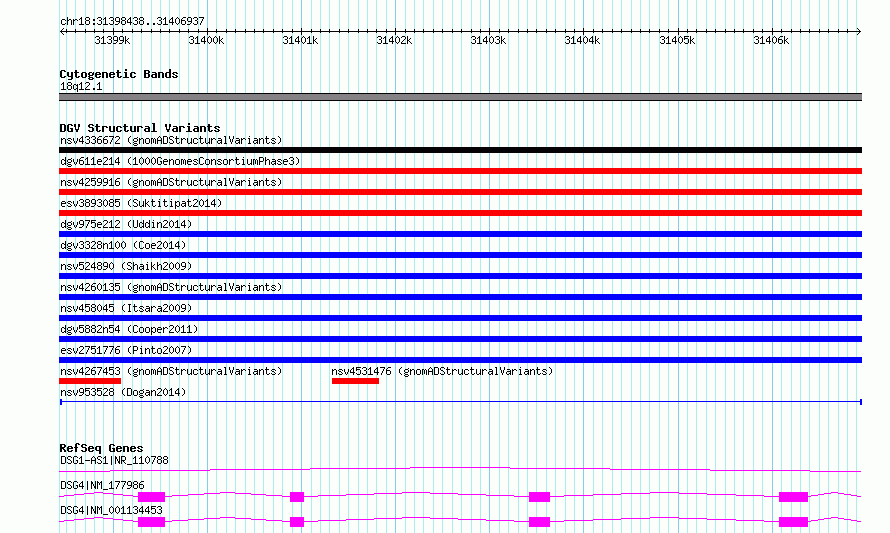
Task: Click the 31406k ruler tick label
Action: (771, 40)
